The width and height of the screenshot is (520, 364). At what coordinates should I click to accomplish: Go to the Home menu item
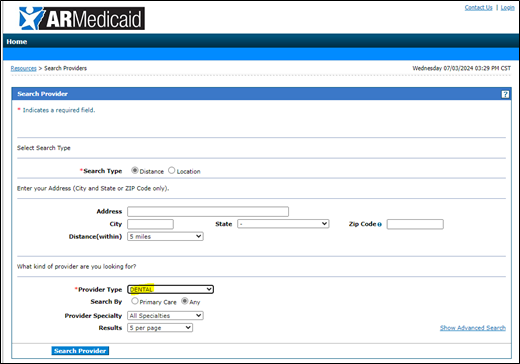tap(17, 42)
